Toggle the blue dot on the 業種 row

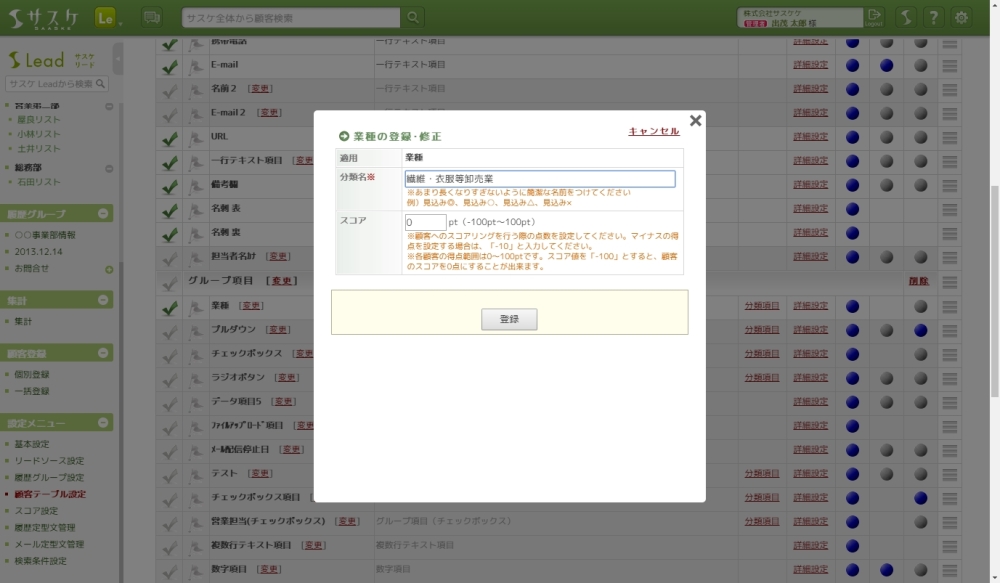(853, 306)
